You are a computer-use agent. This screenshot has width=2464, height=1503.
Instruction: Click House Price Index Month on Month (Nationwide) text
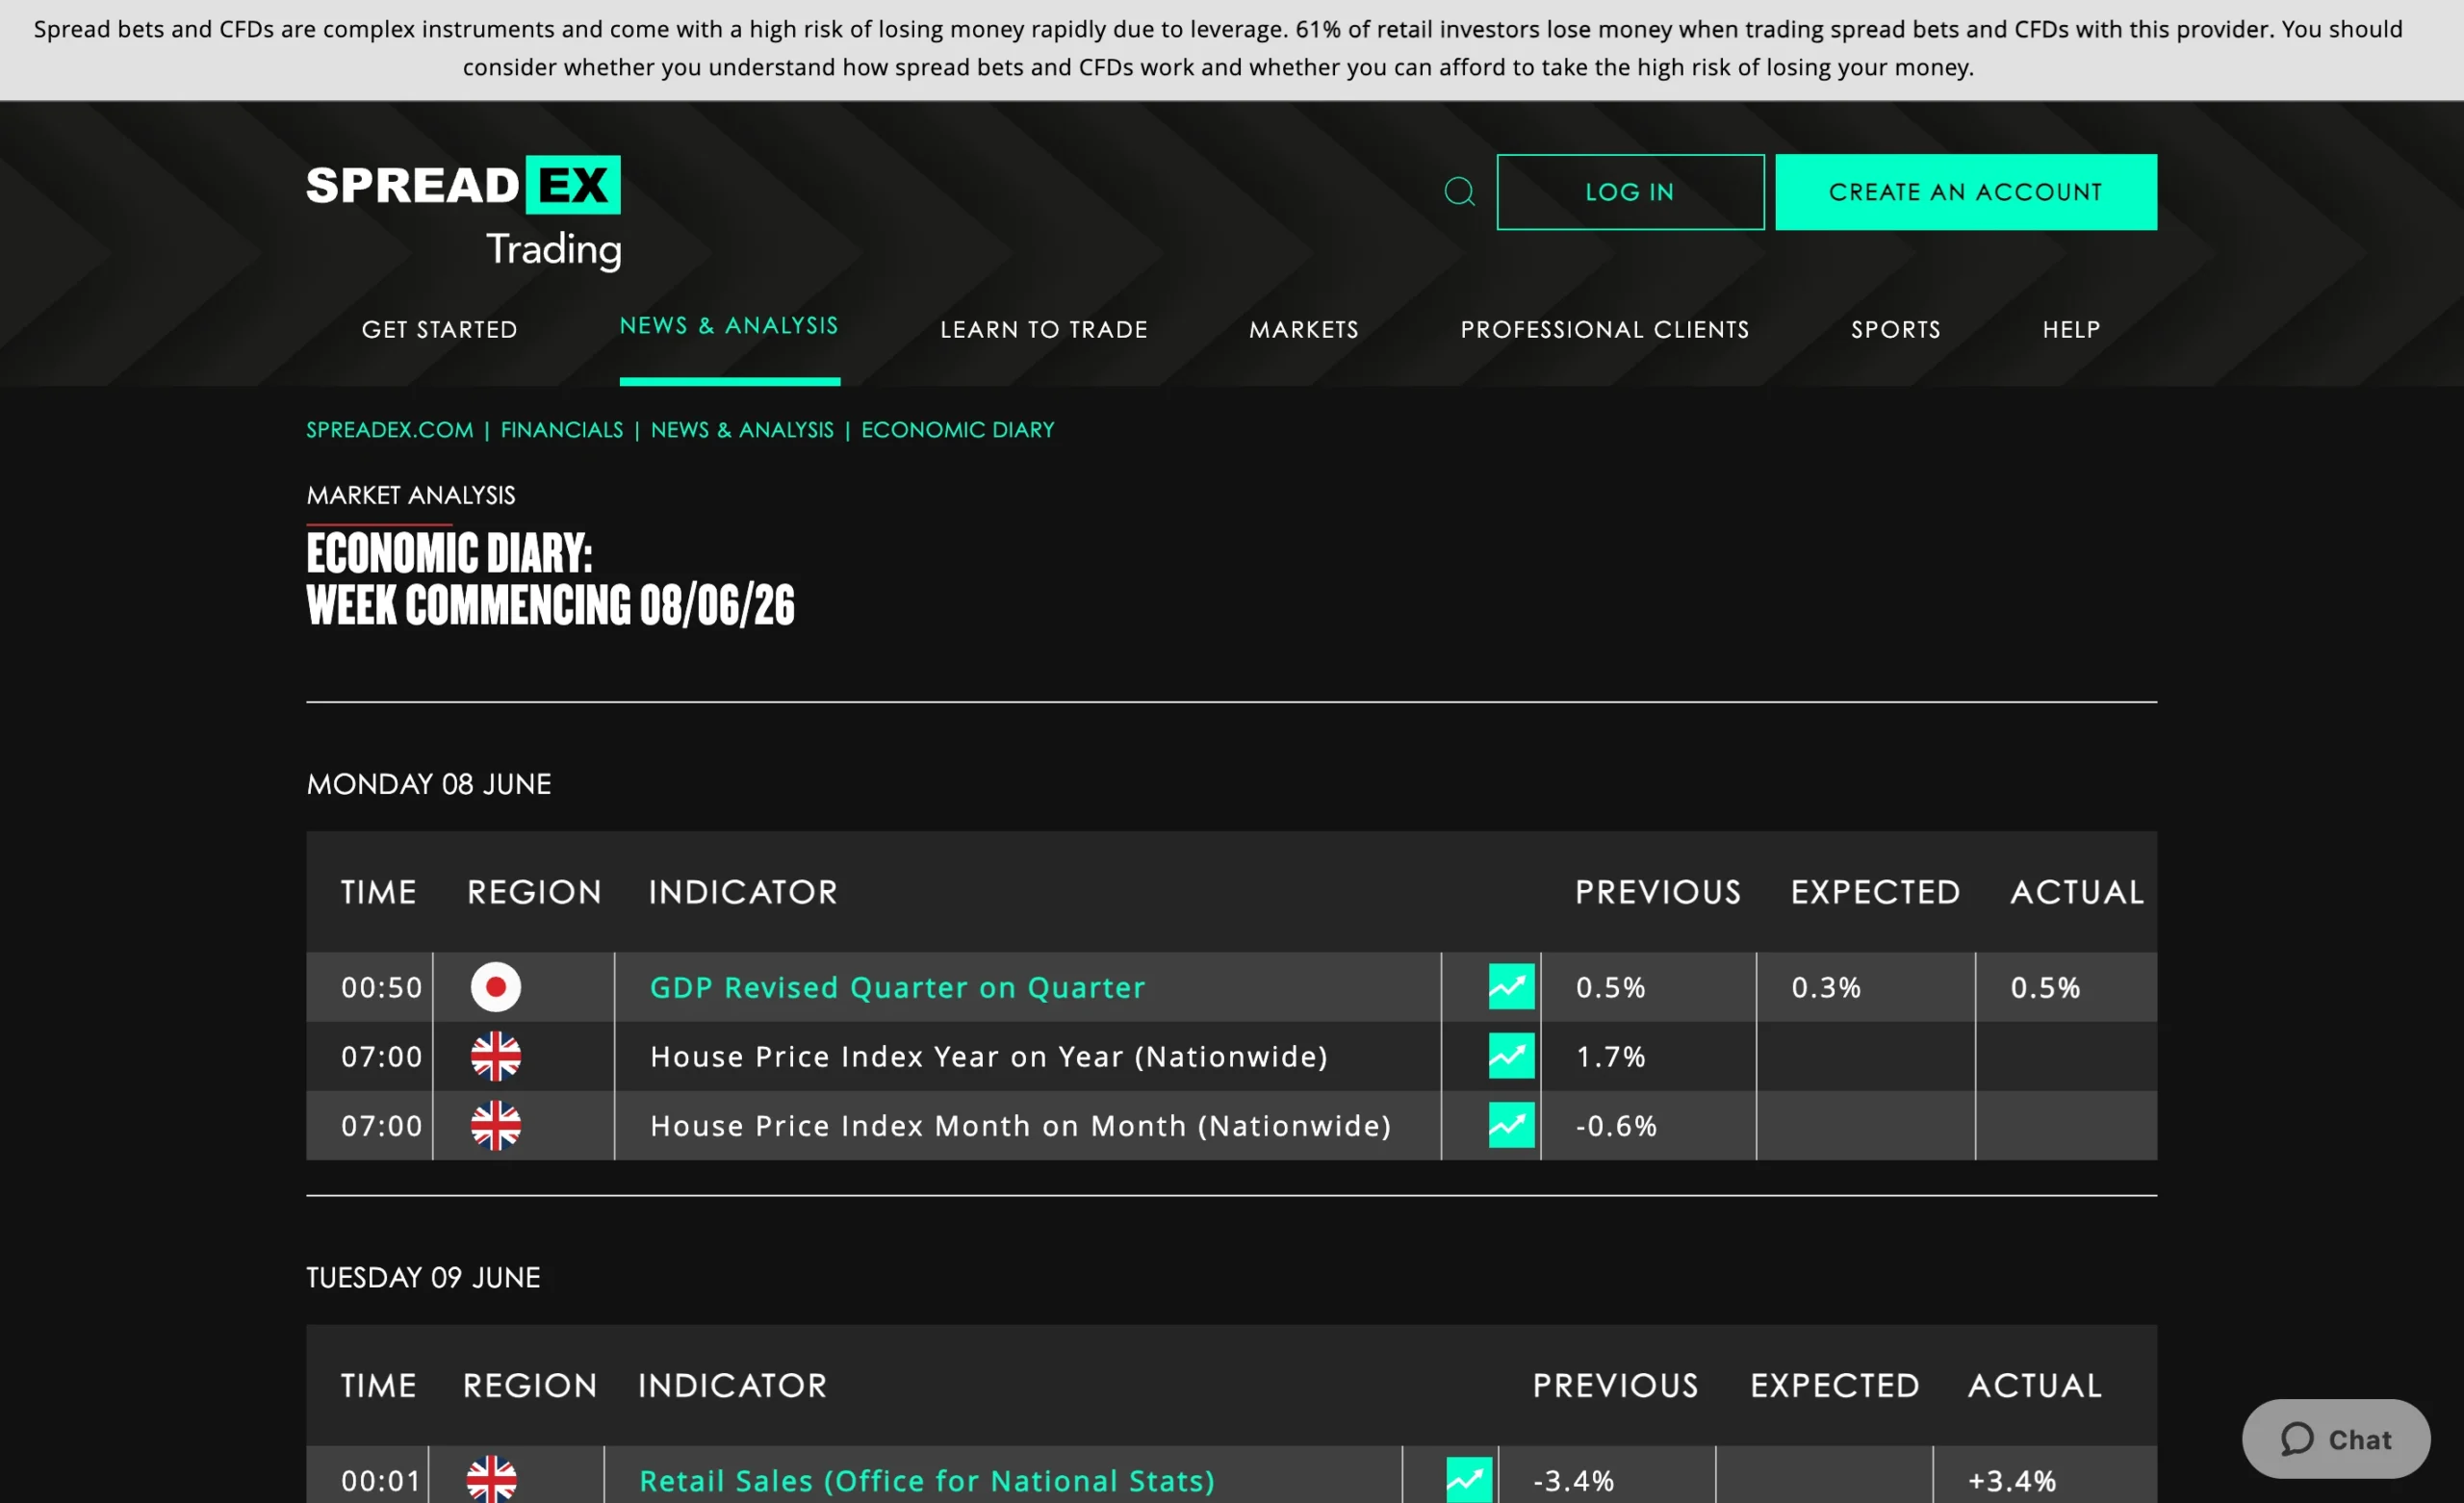coord(1021,1125)
